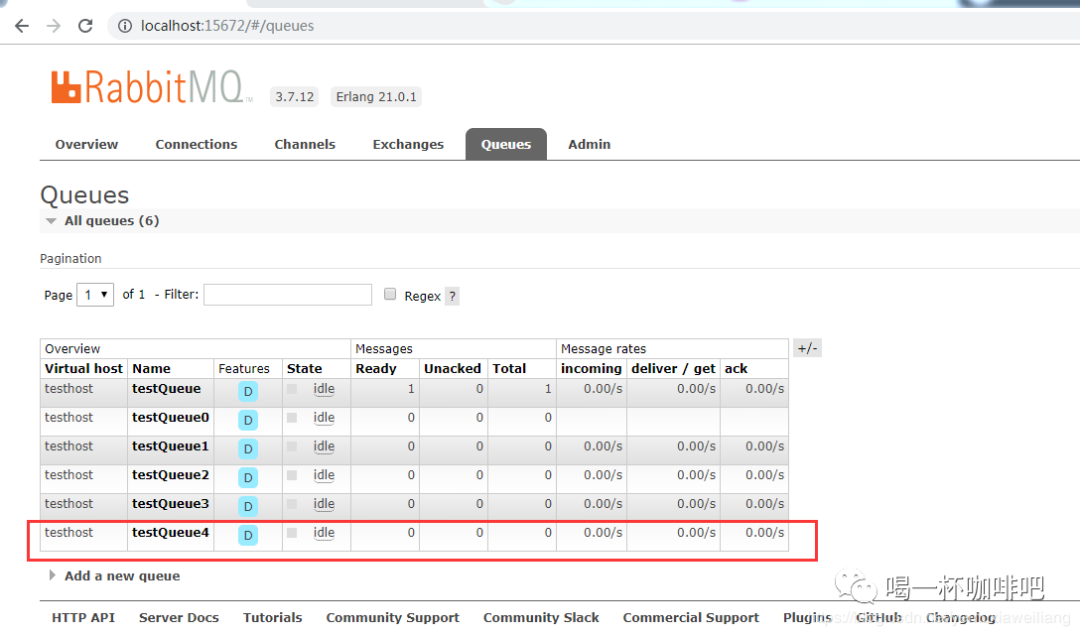The width and height of the screenshot is (1080, 636).
Task: Click the Erlang 21.0.1 badge
Action: pos(376,97)
